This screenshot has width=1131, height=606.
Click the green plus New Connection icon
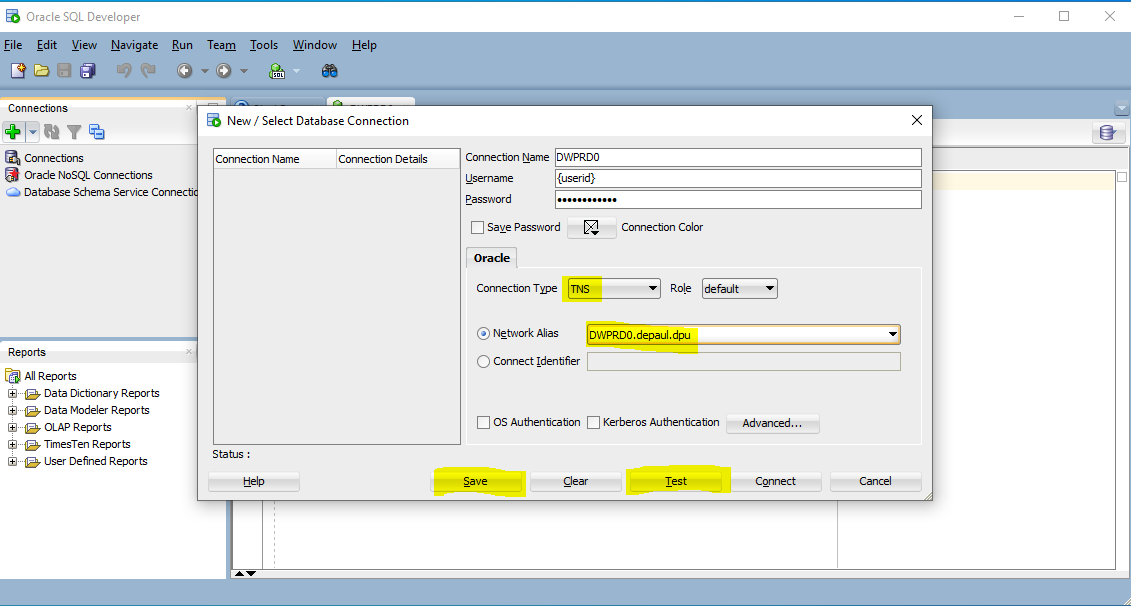click(13, 132)
